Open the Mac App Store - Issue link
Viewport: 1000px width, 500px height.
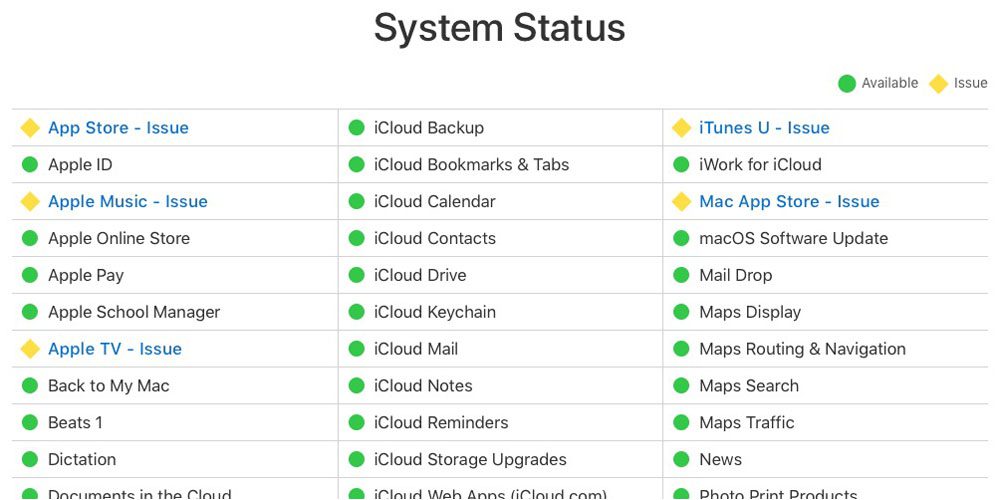(x=789, y=202)
